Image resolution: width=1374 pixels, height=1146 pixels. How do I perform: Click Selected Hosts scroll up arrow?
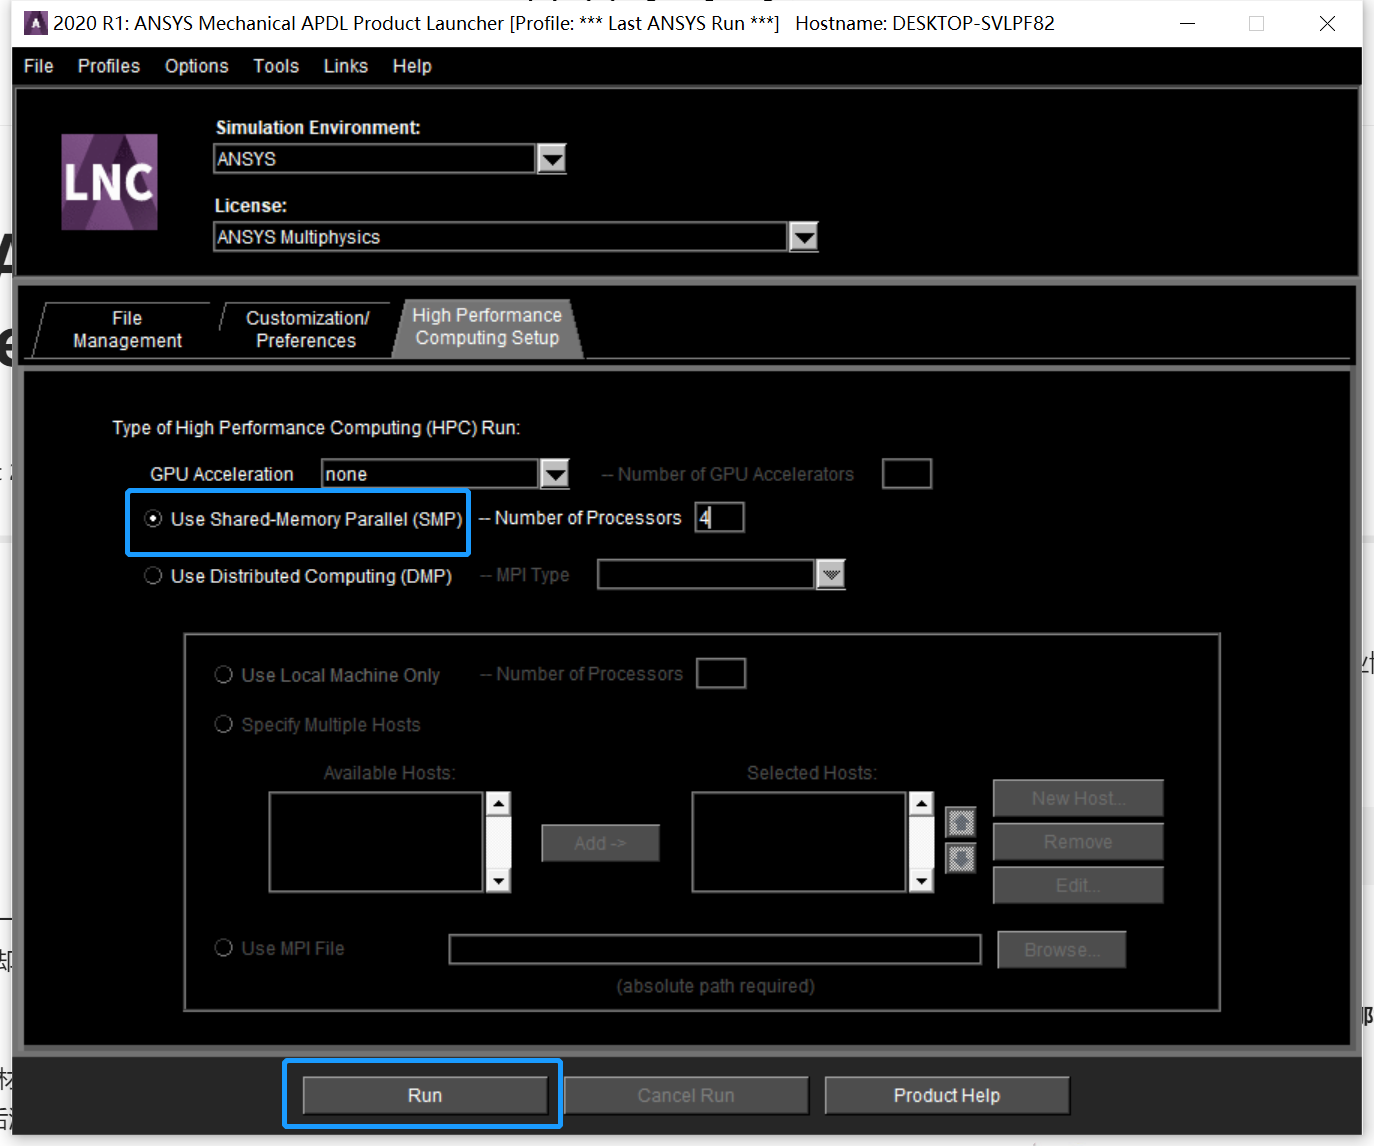tap(921, 804)
